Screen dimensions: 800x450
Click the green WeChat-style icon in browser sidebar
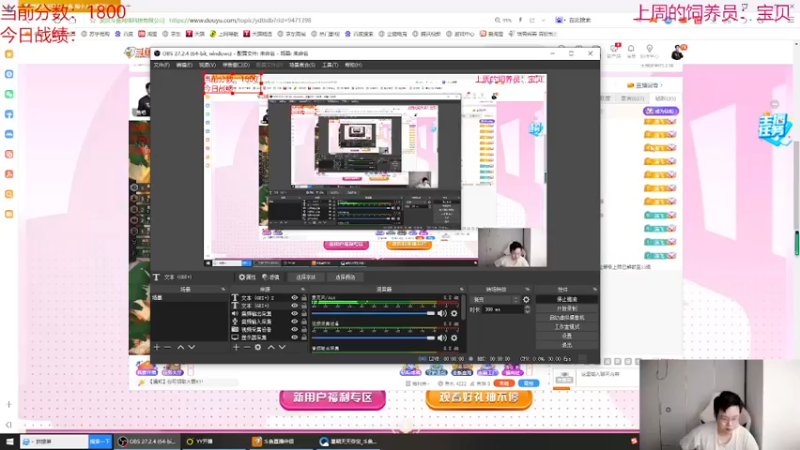[9, 94]
